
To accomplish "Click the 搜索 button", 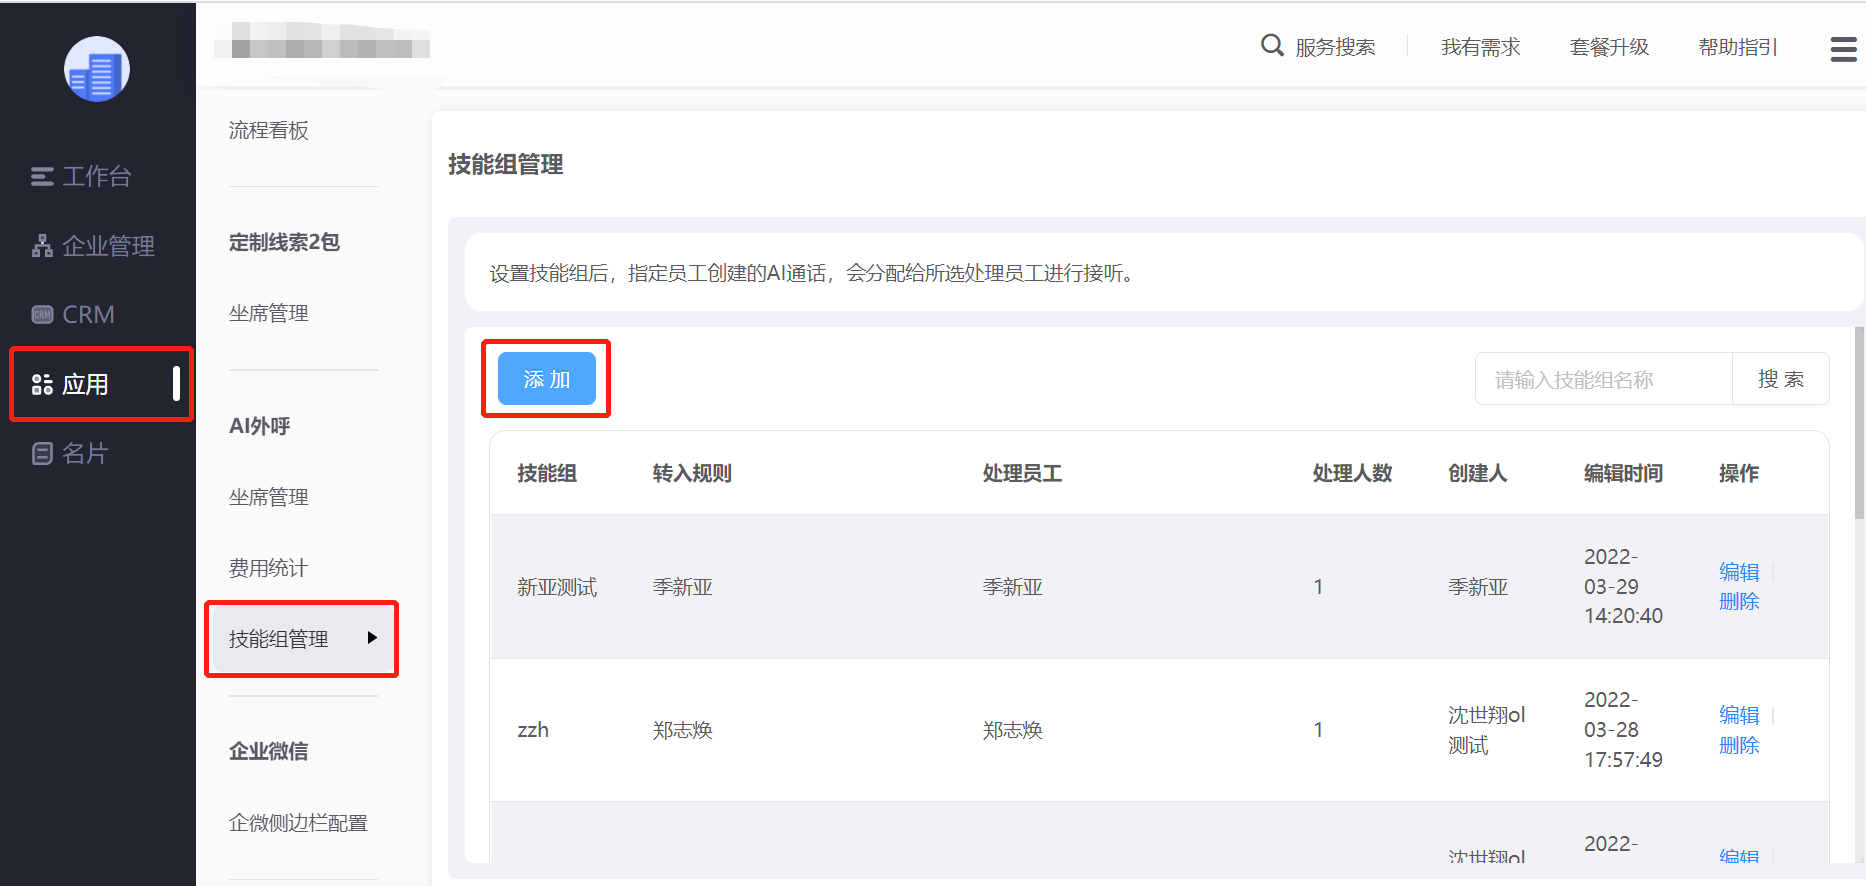I will coord(1780,379).
